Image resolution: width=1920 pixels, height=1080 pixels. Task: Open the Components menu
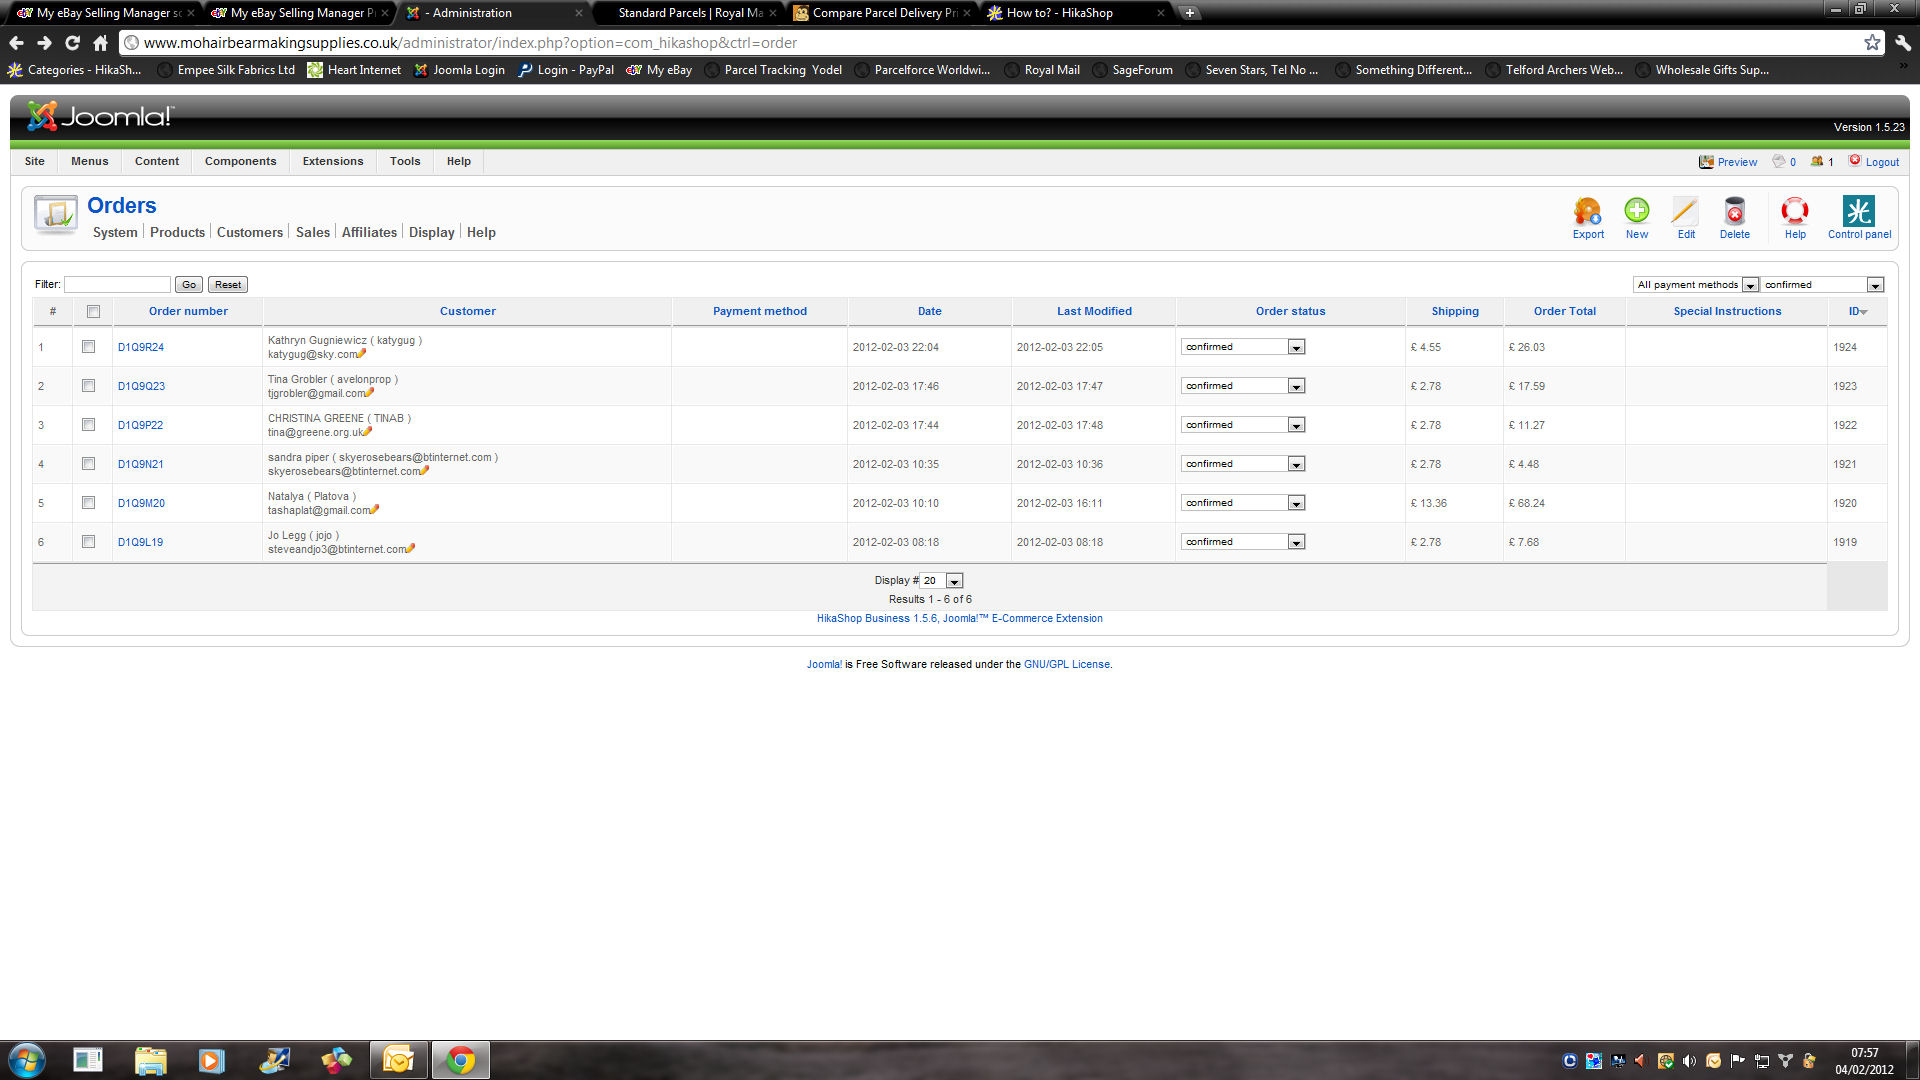click(x=240, y=161)
